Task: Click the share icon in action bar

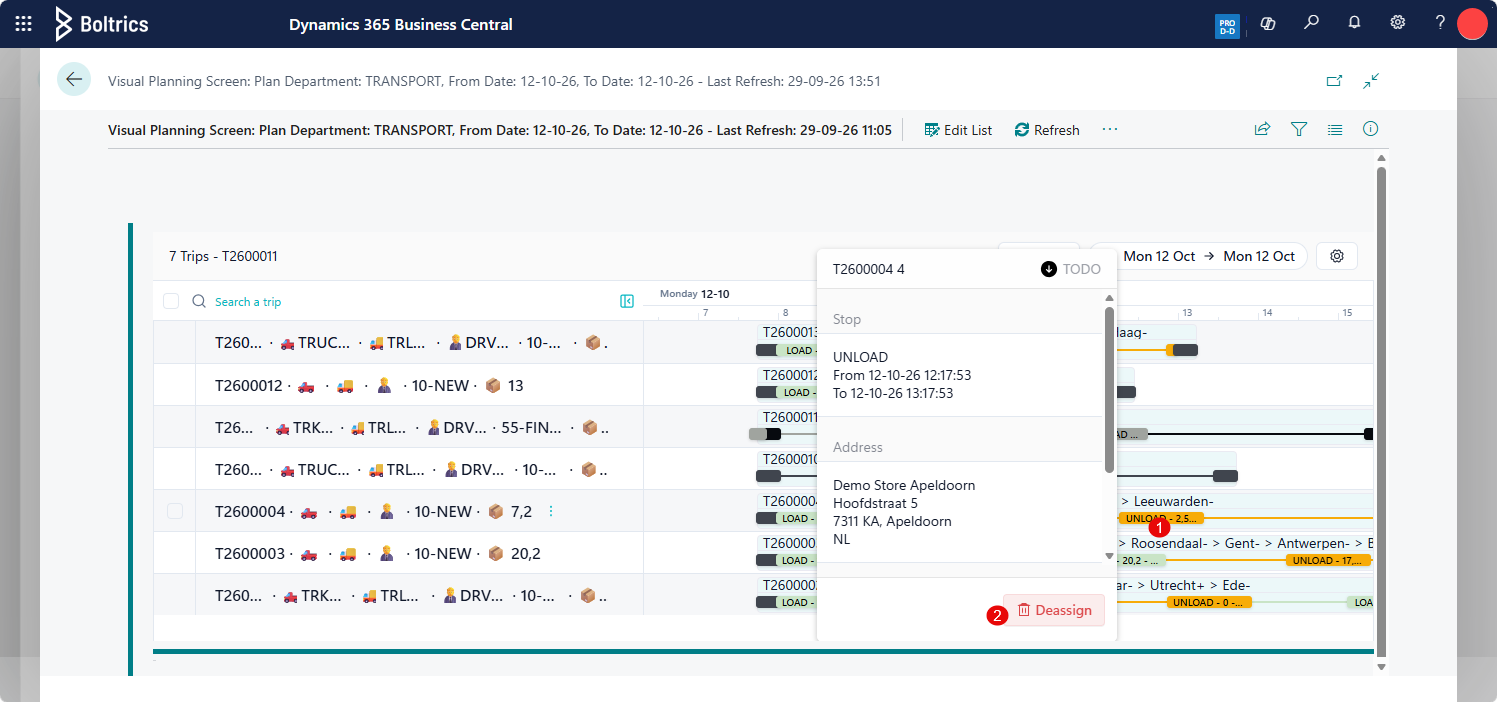Action: pos(1263,129)
